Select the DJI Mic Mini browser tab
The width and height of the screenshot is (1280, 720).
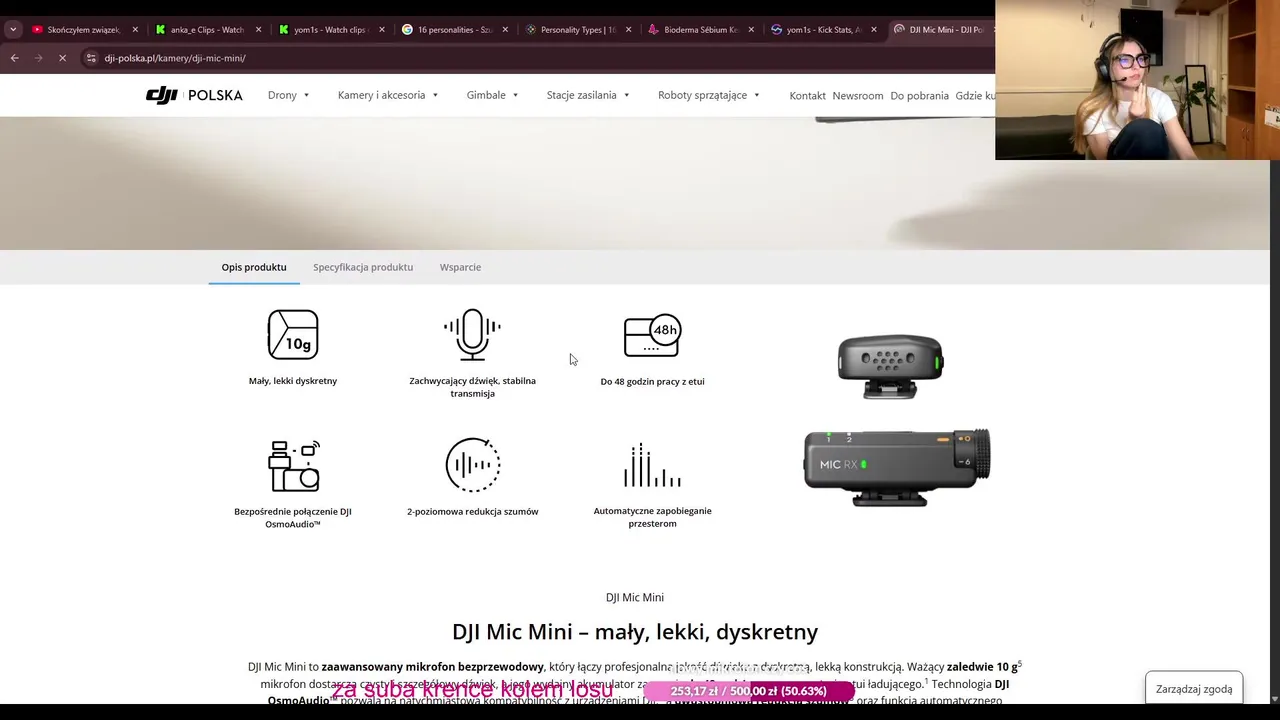pos(940,29)
